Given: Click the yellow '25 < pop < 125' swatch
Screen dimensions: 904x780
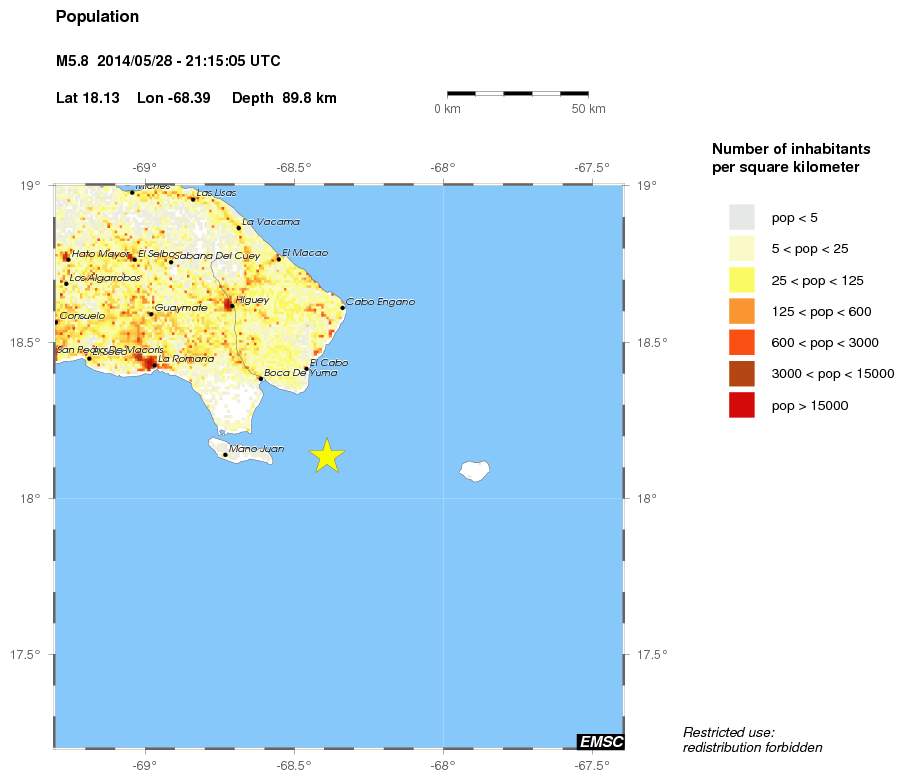Looking at the screenshot, I should click(x=741, y=280).
